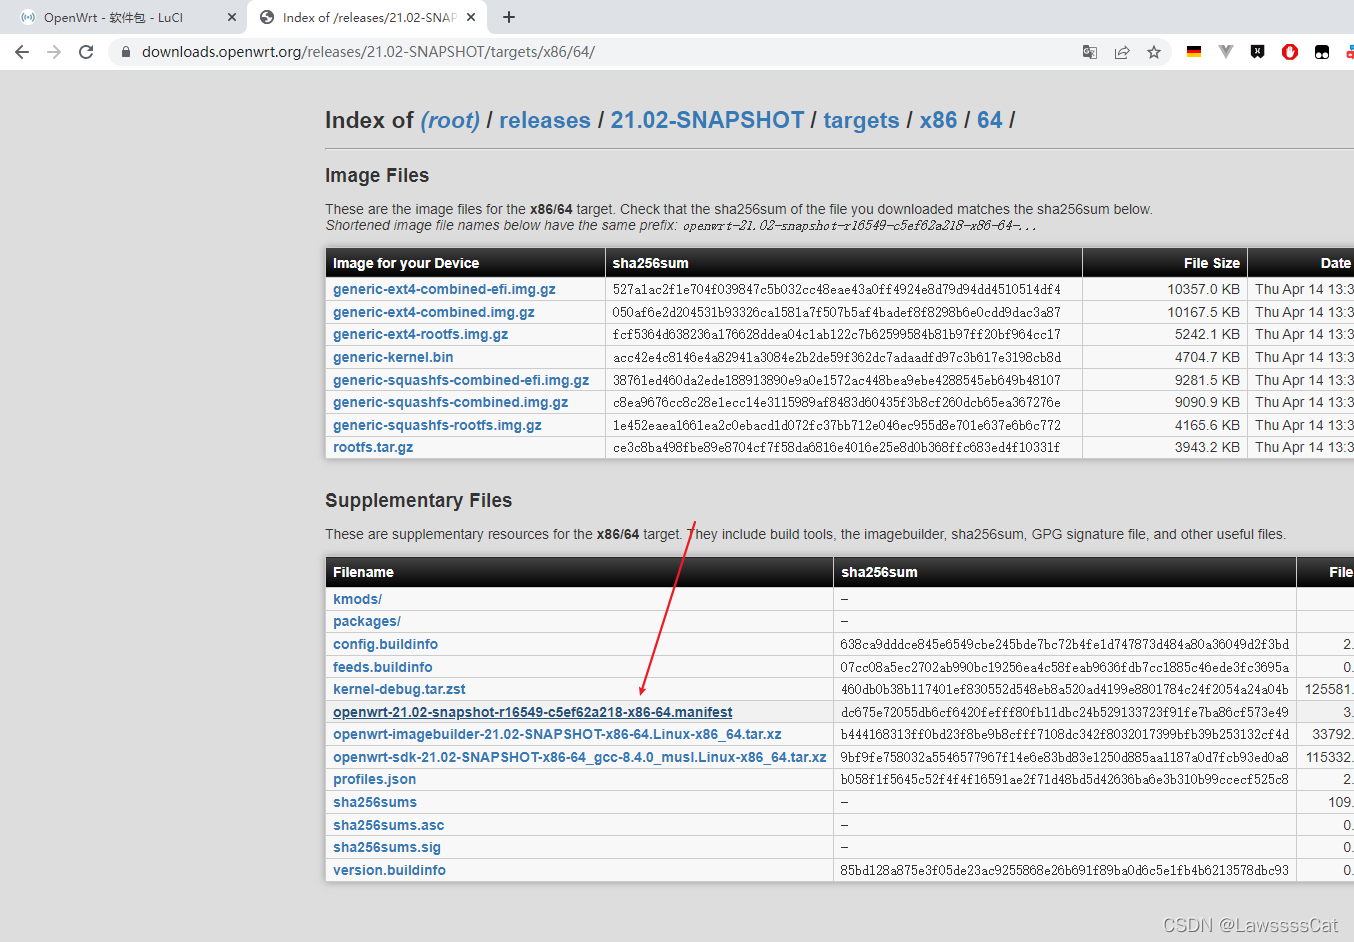Open the targets breadcrumb link
The width and height of the screenshot is (1354, 942).
(x=861, y=120)
